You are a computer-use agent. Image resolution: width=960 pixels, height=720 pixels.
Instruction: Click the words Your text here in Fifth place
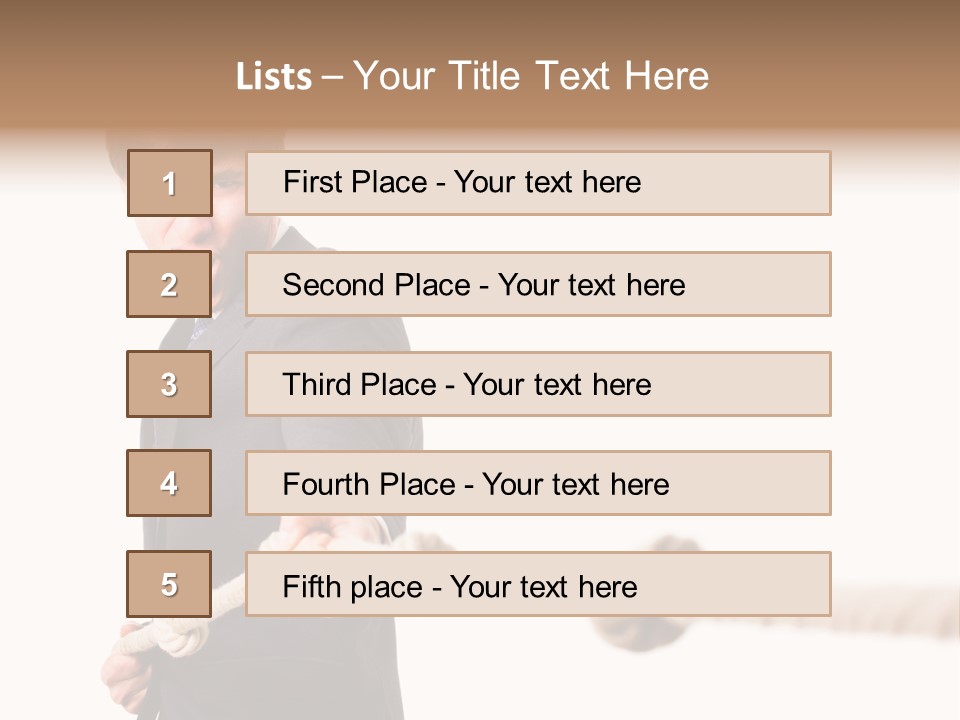[x=543, y=586]
